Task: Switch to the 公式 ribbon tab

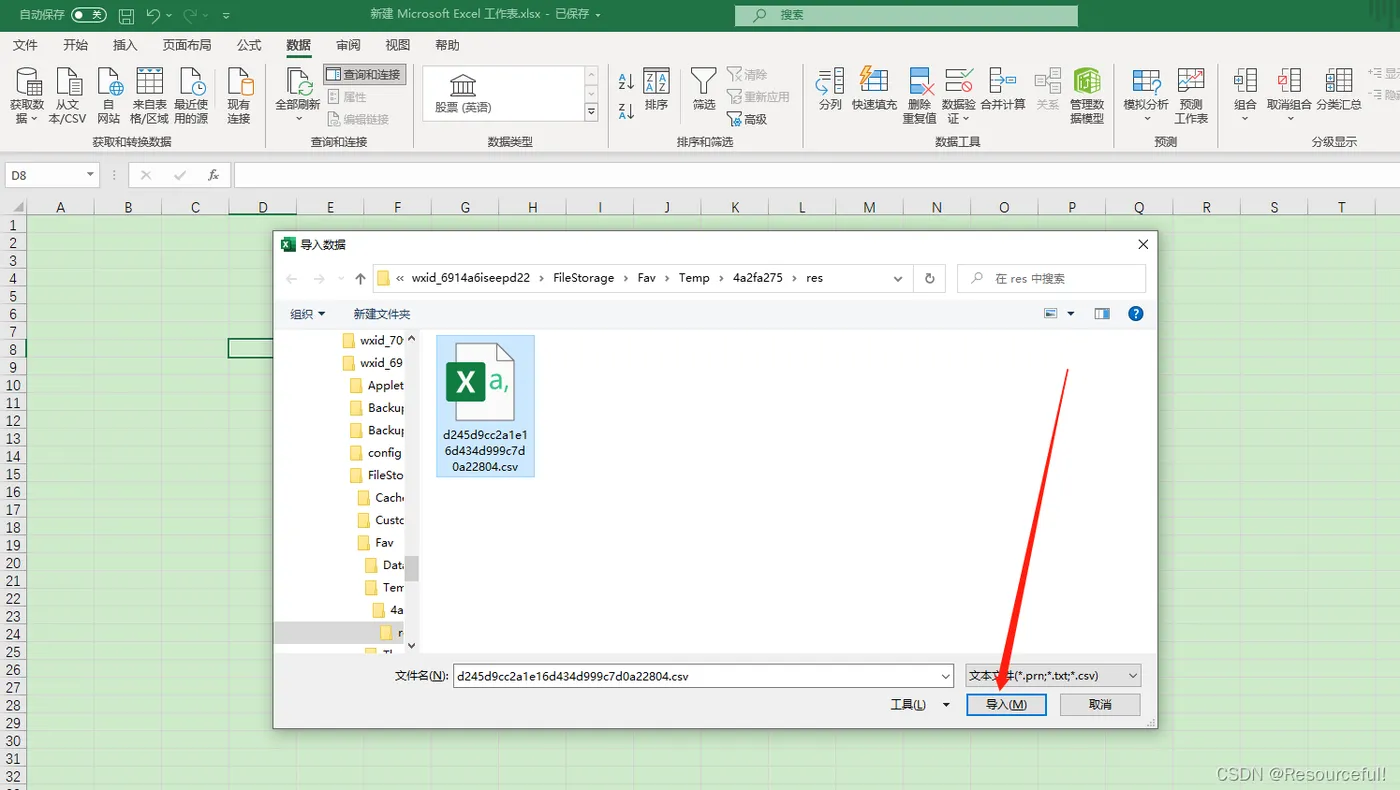Action: 249,45
